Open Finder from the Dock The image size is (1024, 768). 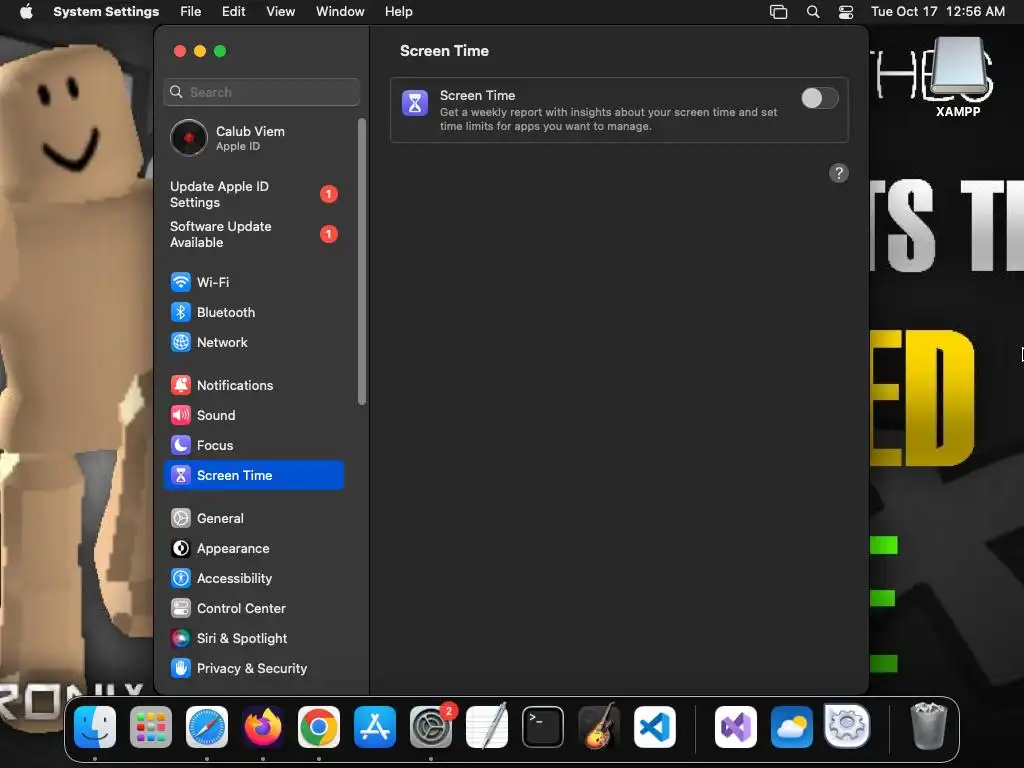[95, 727]
